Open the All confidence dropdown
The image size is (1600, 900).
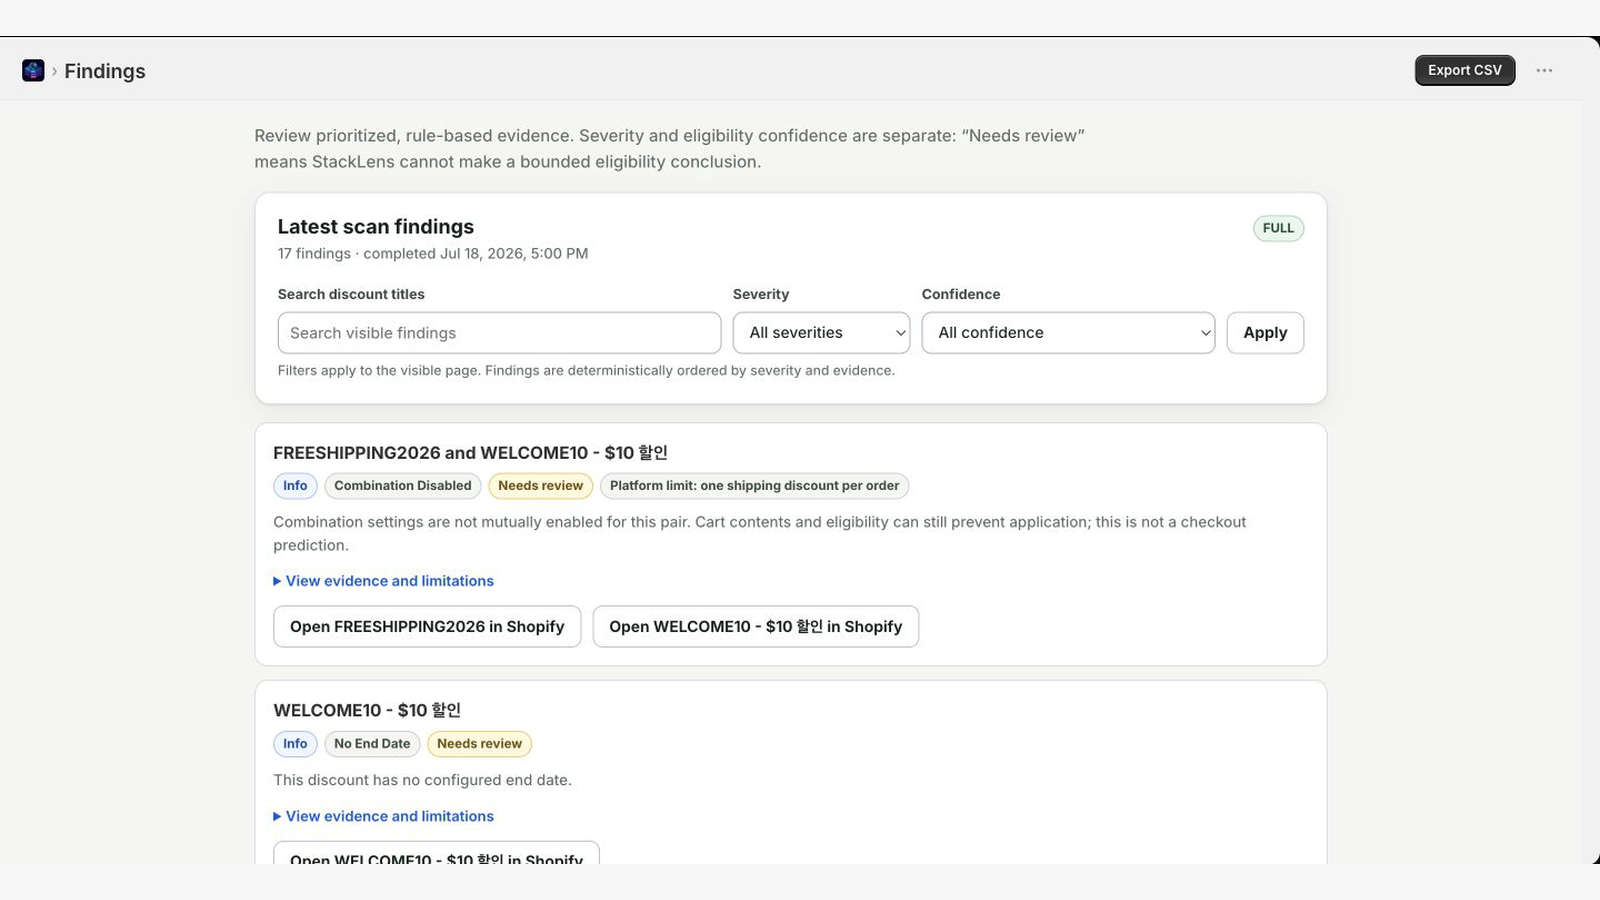(x=1068, y=333)
